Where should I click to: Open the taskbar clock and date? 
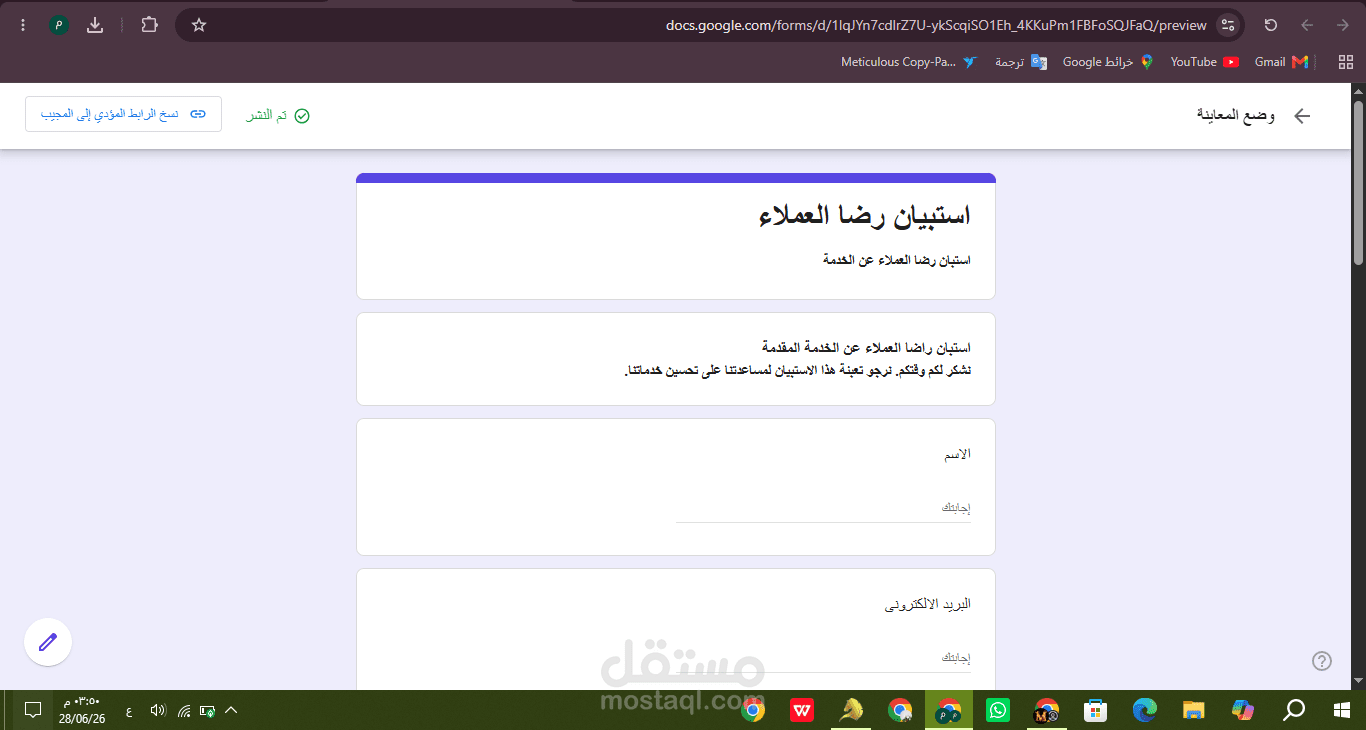click(x=81, y=710)
